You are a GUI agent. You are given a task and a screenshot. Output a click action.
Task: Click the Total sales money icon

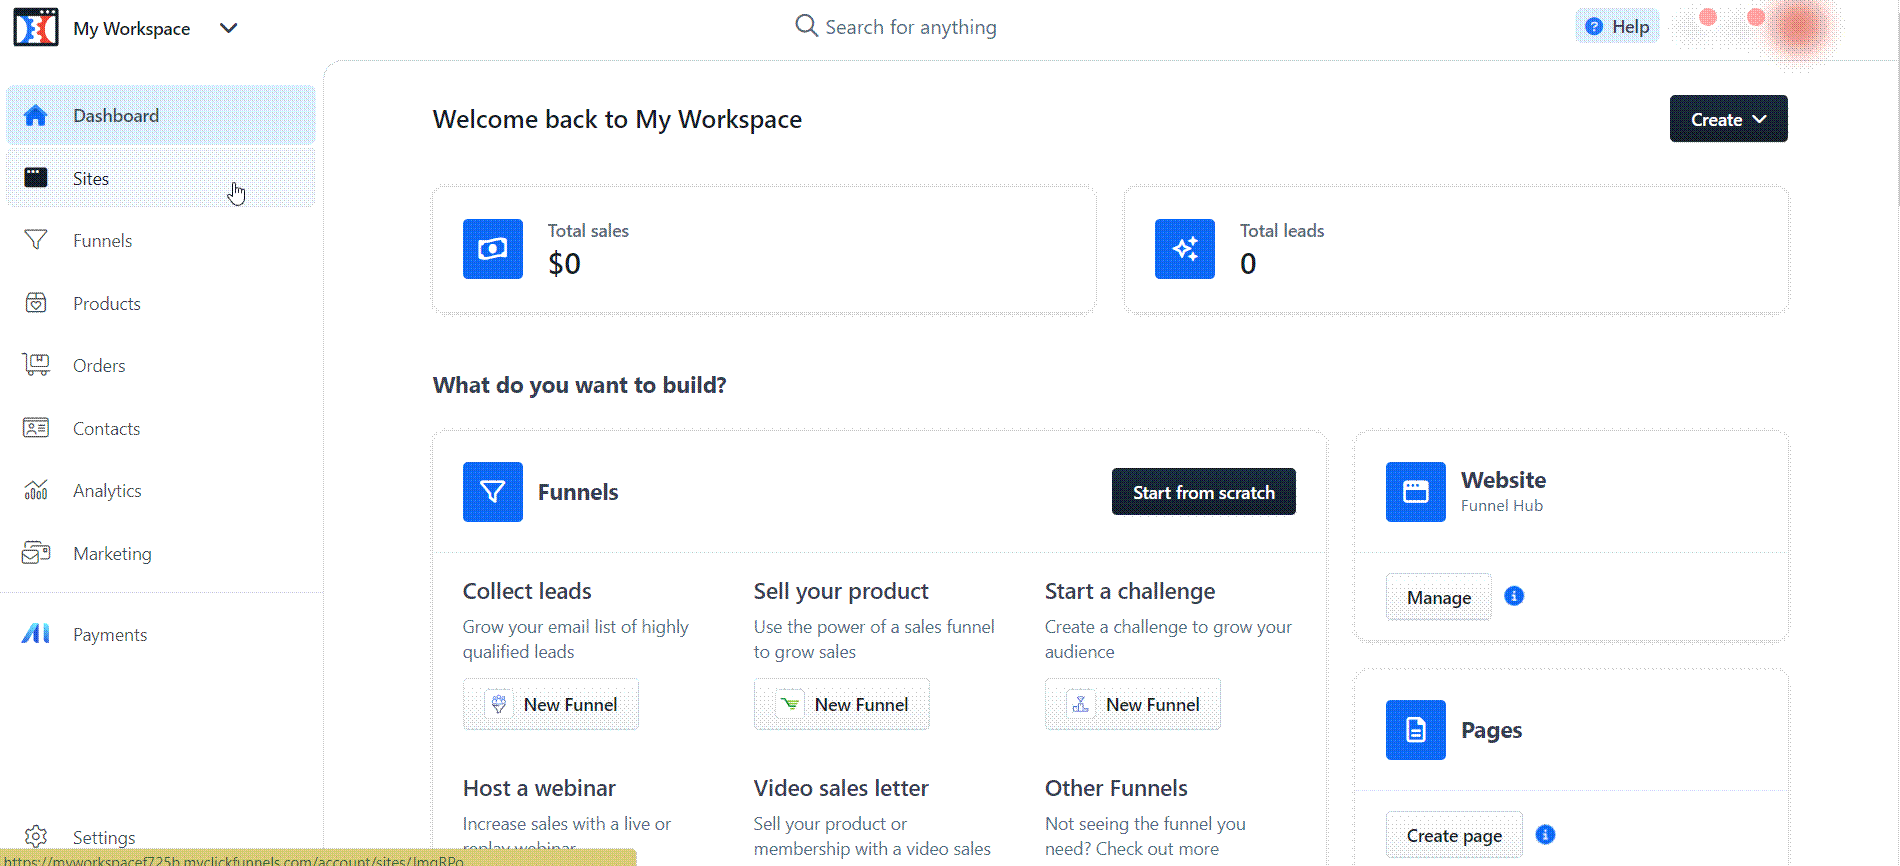coord(493,249)
